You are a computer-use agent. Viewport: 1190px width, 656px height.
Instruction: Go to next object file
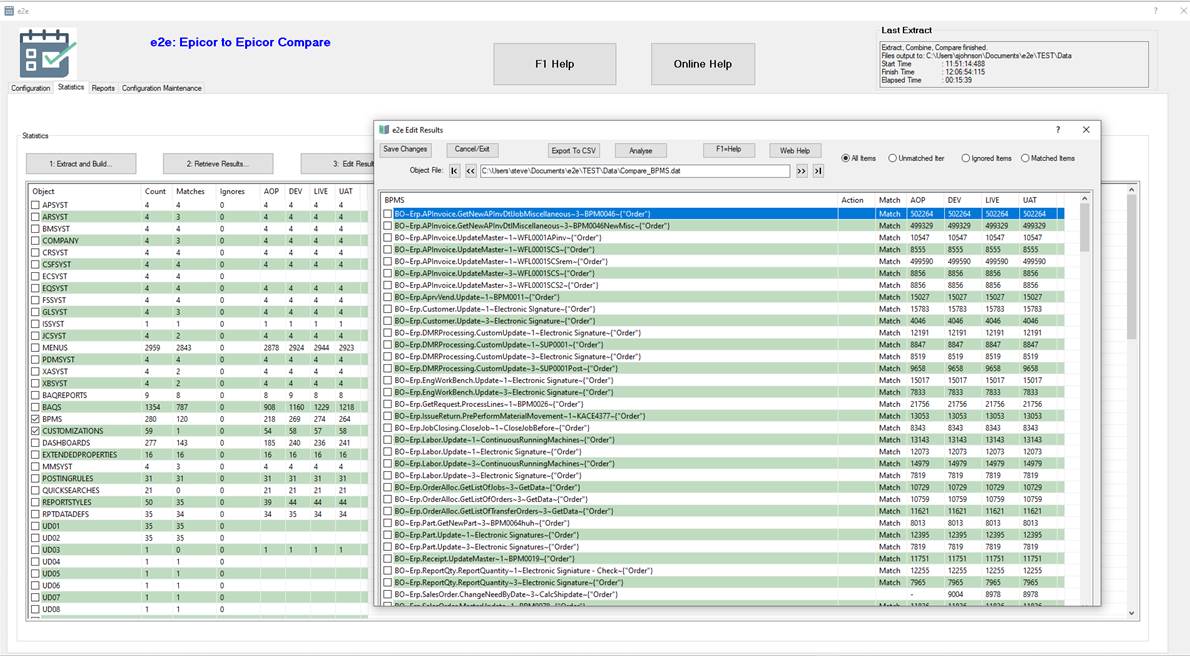coord(801,171)
